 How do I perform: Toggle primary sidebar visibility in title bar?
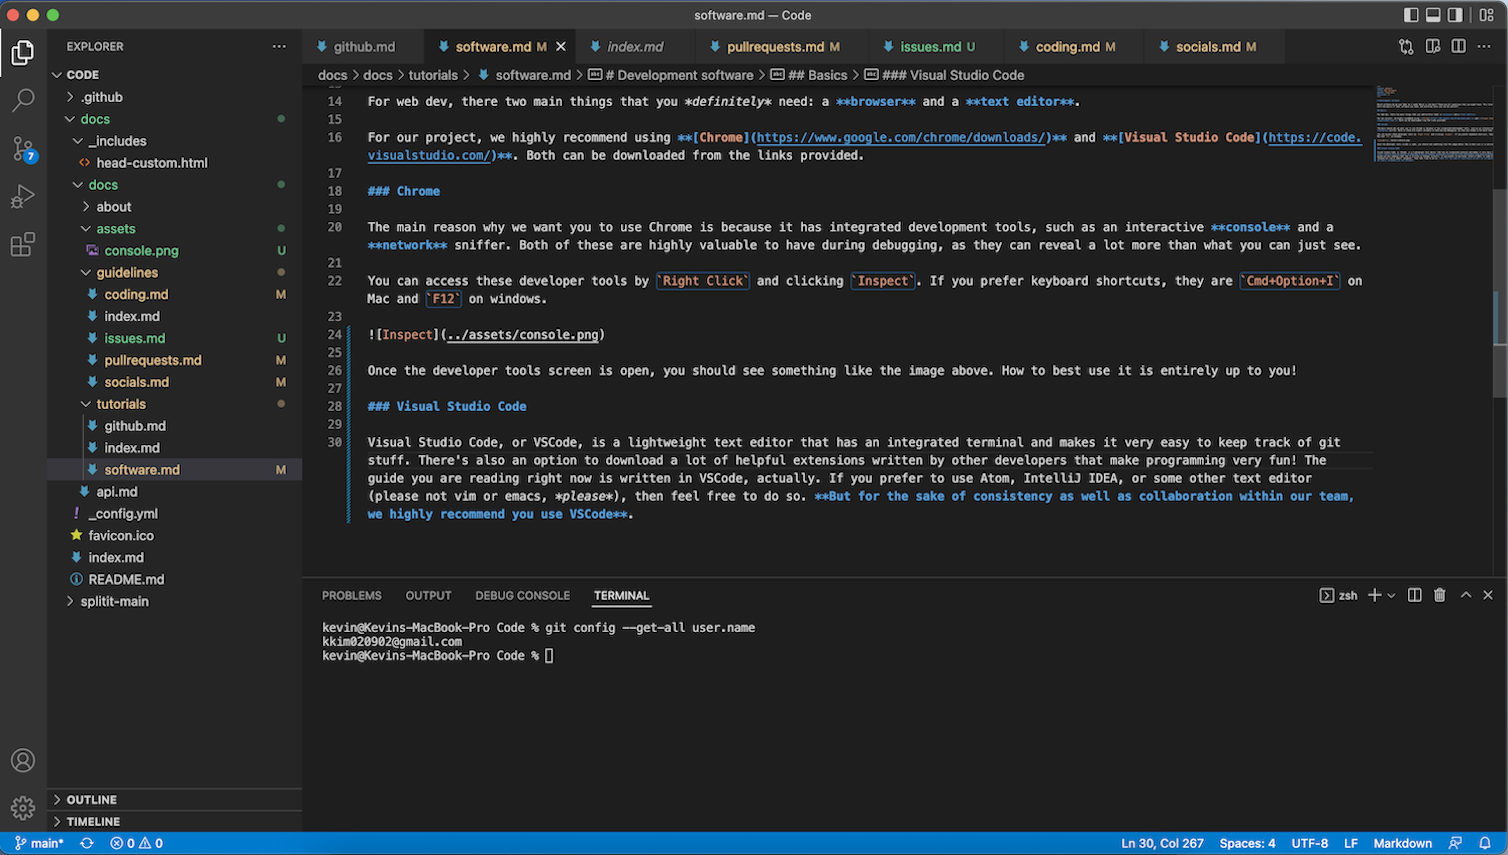click(x=1411, y=15)
